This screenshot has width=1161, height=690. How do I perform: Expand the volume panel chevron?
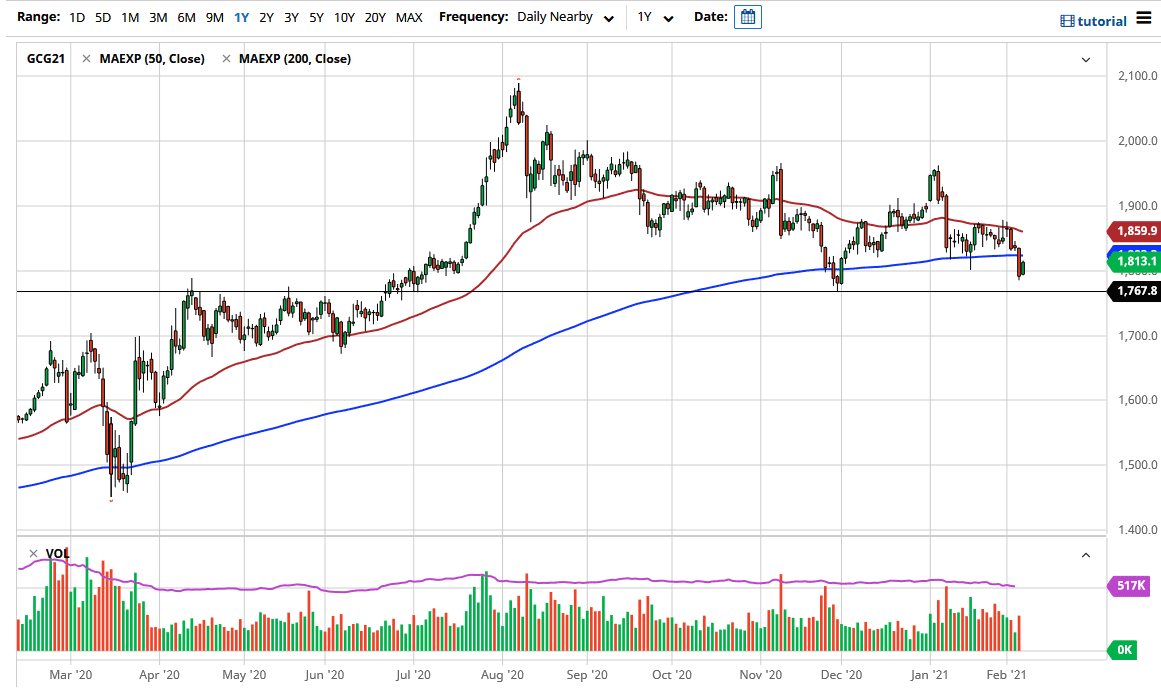pos(1086,553)
